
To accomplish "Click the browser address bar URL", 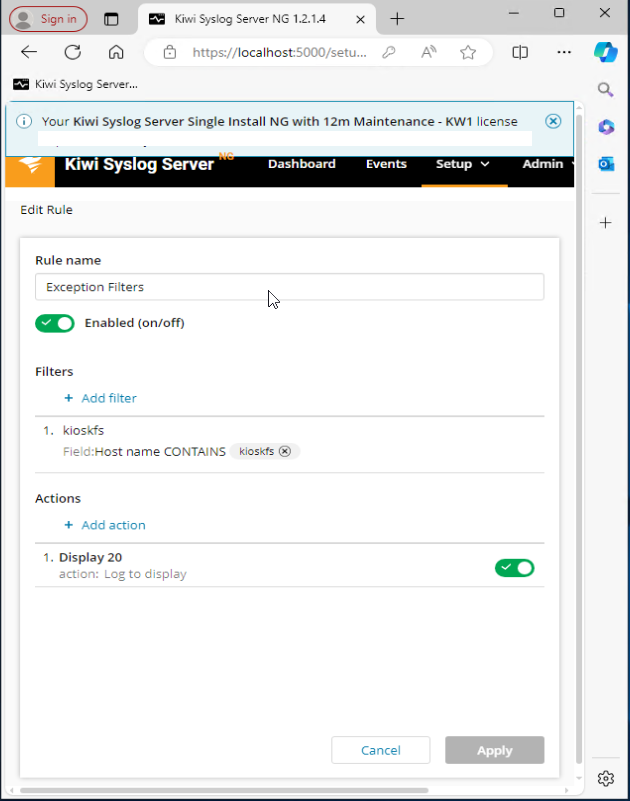I will coord(279,52).
